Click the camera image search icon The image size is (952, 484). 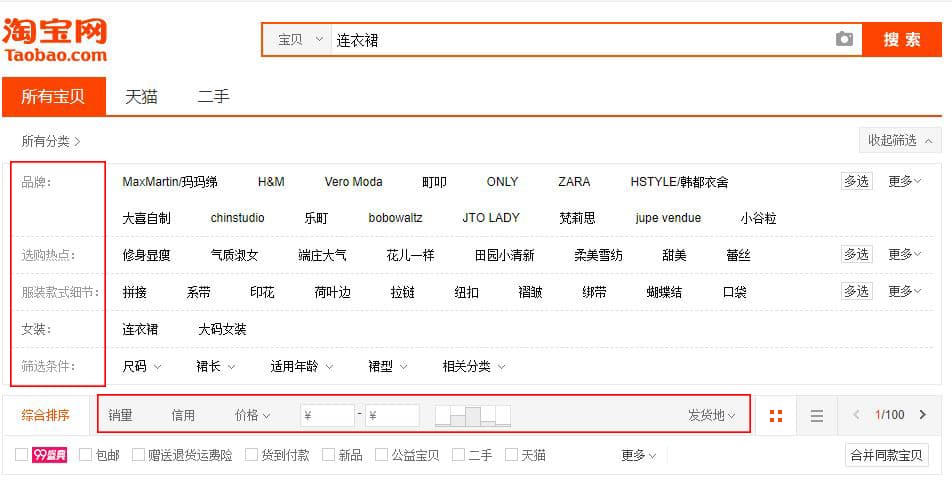[844, 39]
